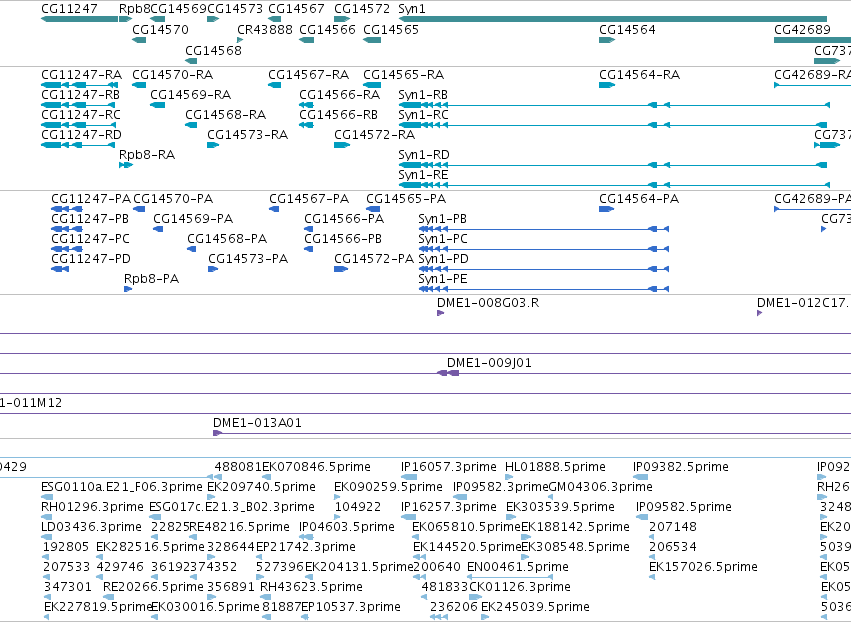The width and height of the screenshot is (851, 622).
Task: Click the CG14565-RA transcript label
Action: pyautogui.click(x=403, y=75)
